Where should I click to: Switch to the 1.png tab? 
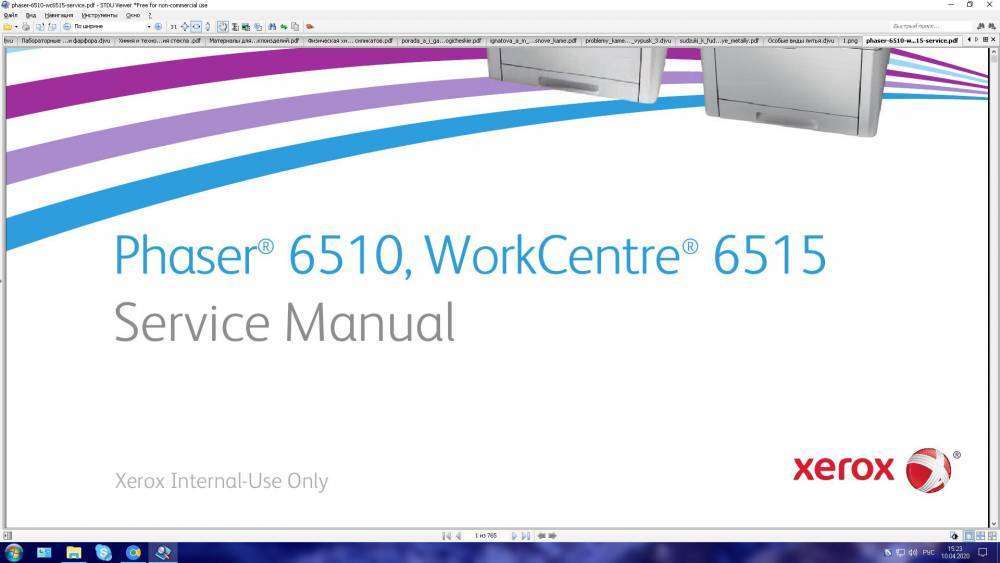pos(850,41)
